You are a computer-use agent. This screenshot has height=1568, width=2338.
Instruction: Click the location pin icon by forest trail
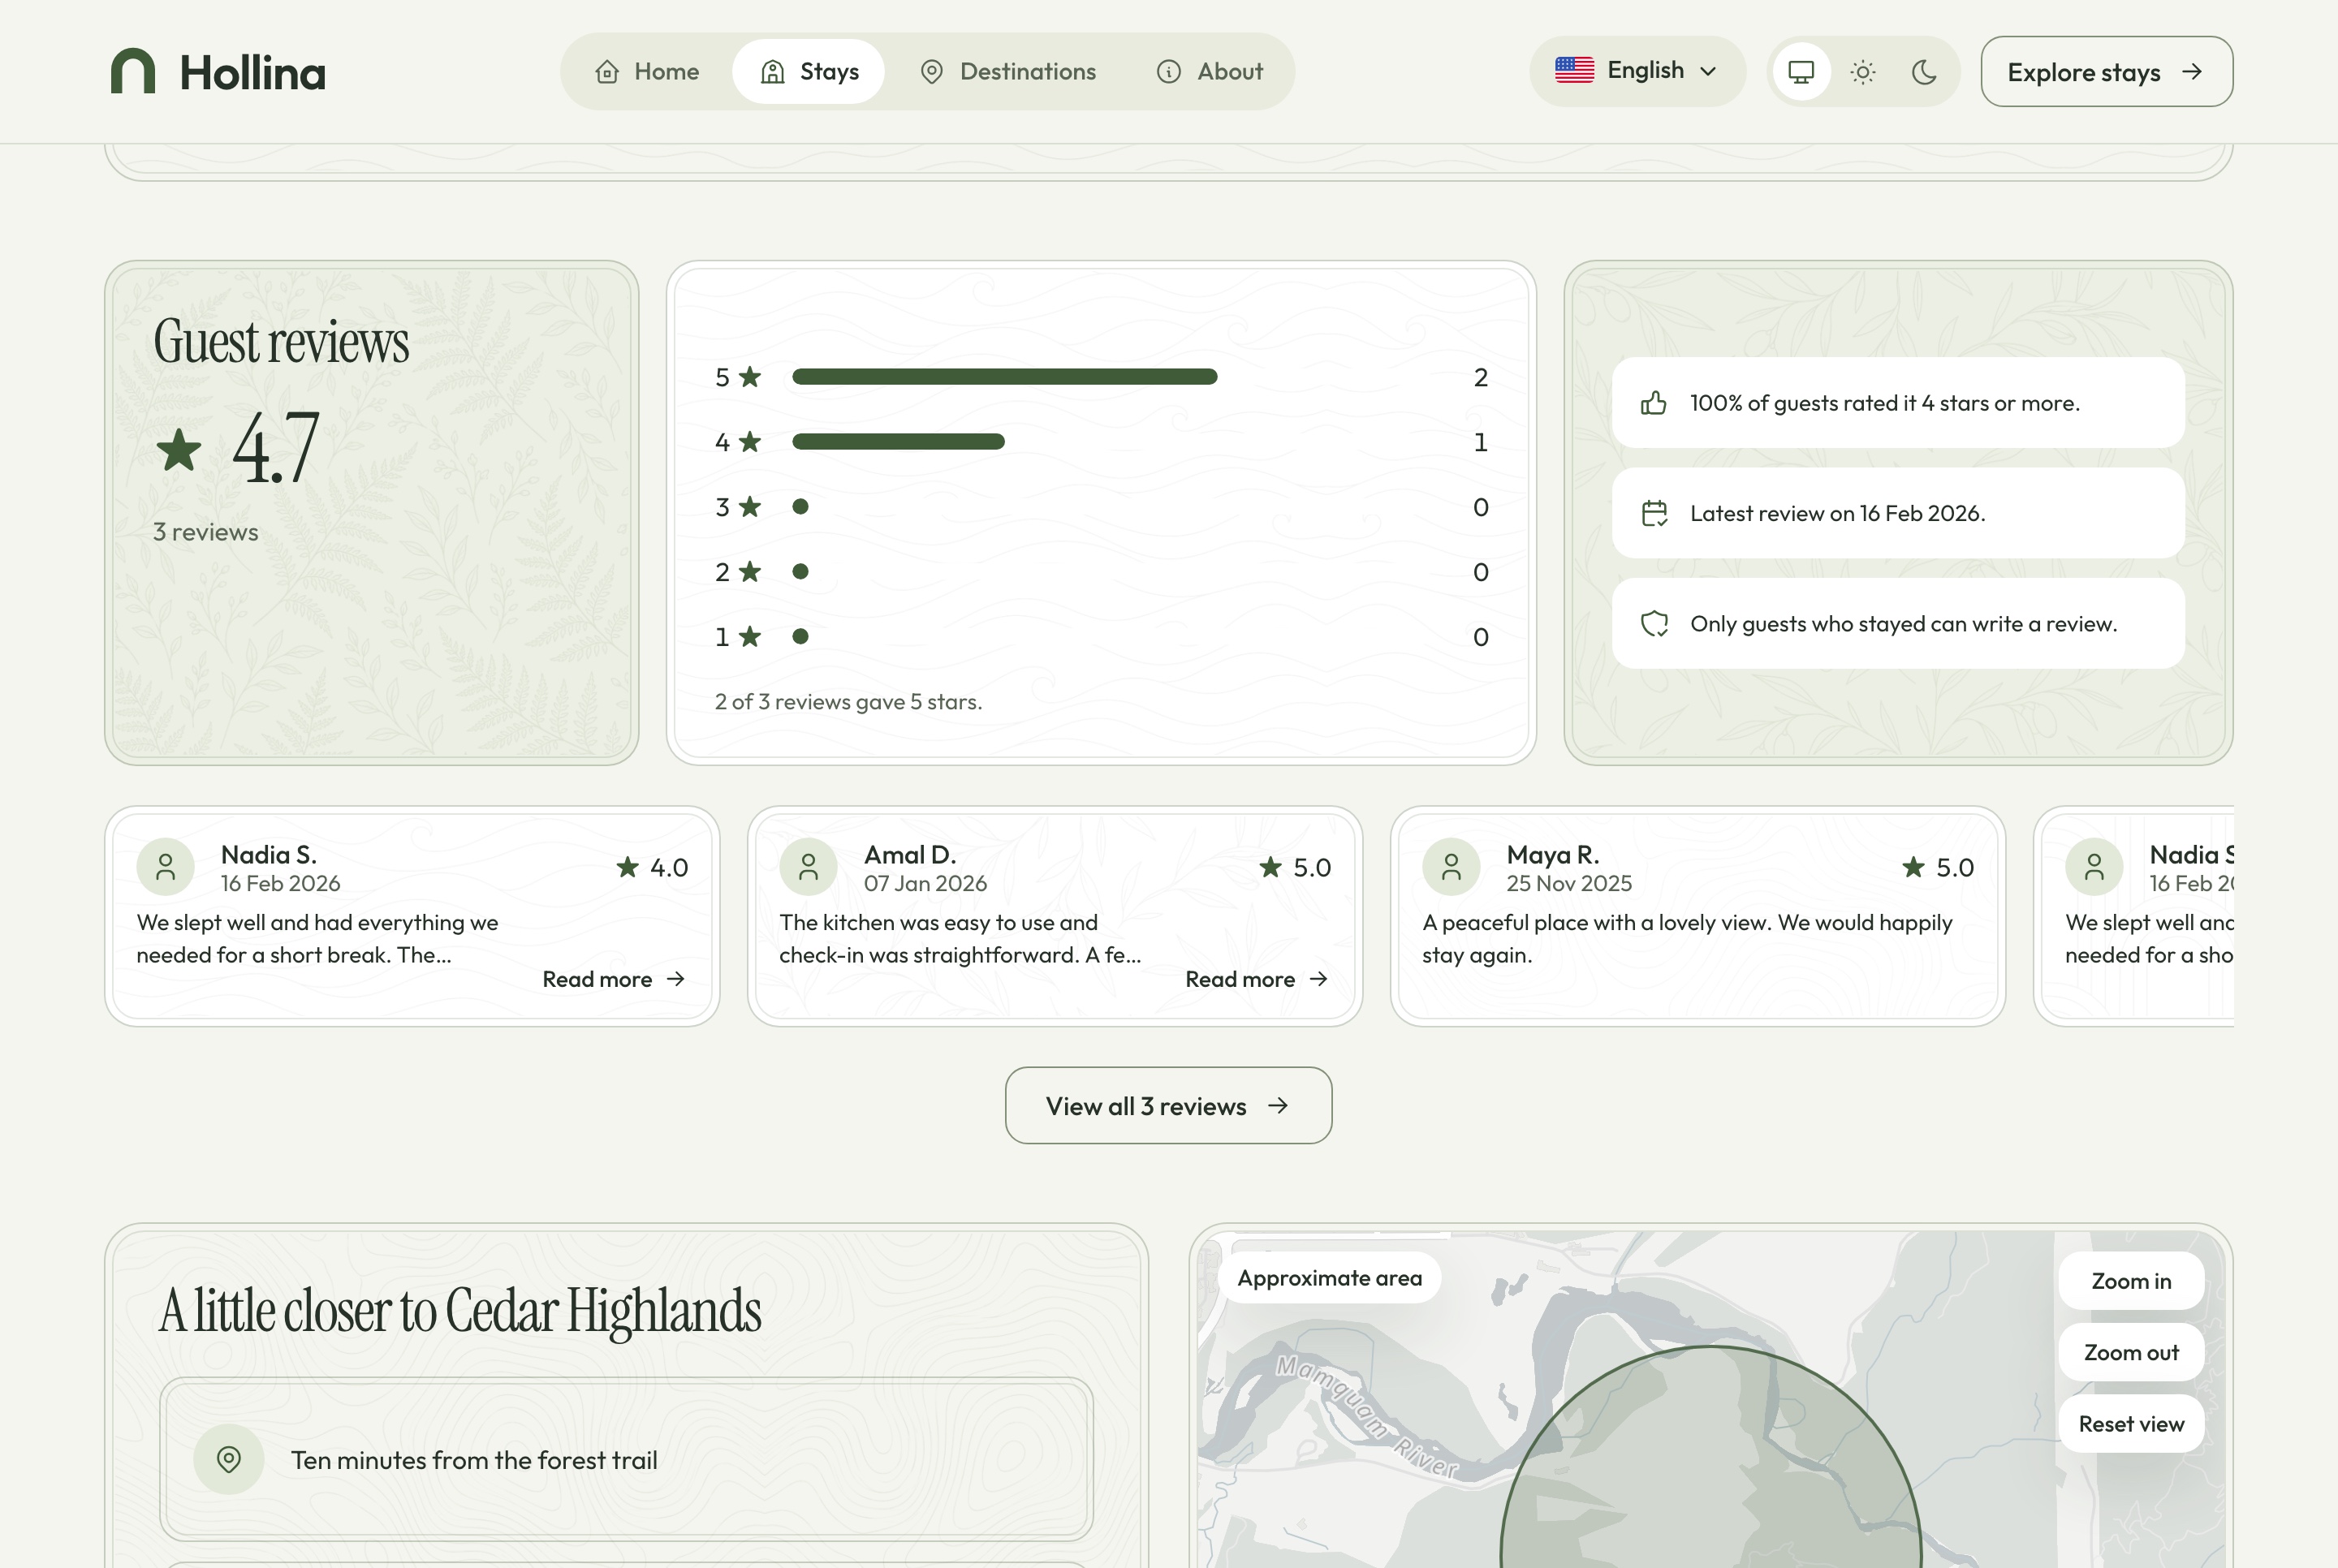pos(229,1460)
